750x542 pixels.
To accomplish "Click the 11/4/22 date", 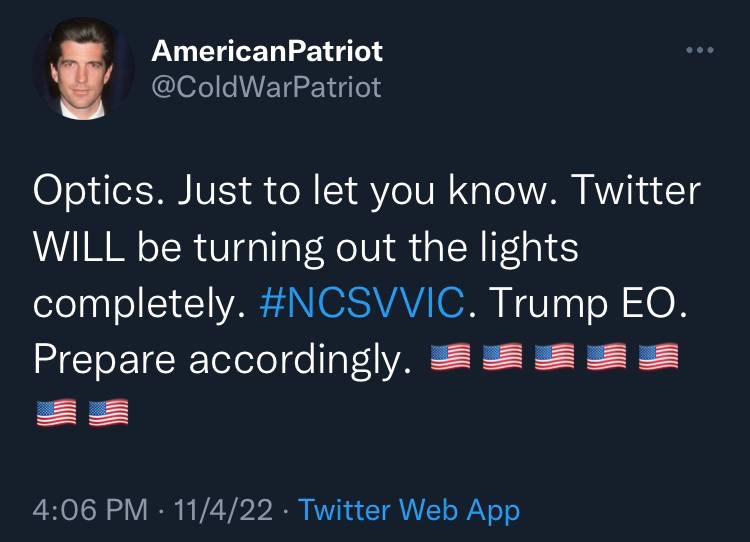I will [x=223, y=509].
